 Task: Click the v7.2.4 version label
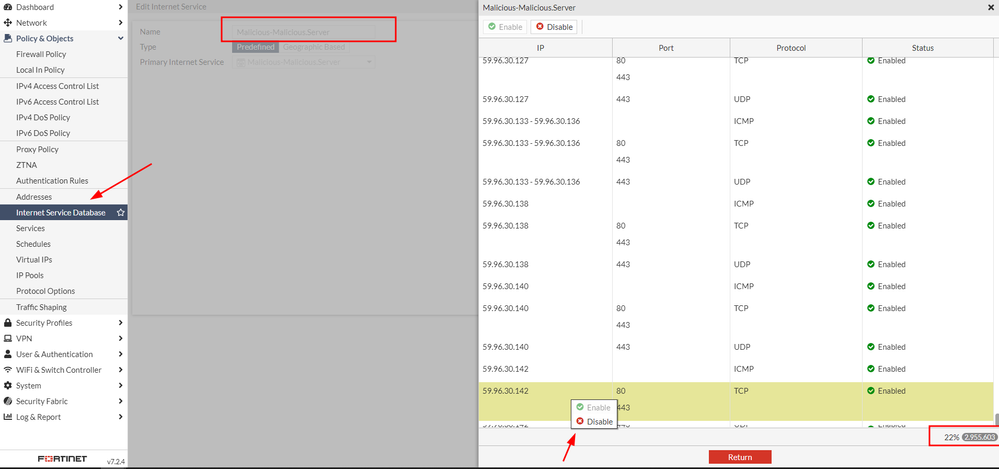115,460
